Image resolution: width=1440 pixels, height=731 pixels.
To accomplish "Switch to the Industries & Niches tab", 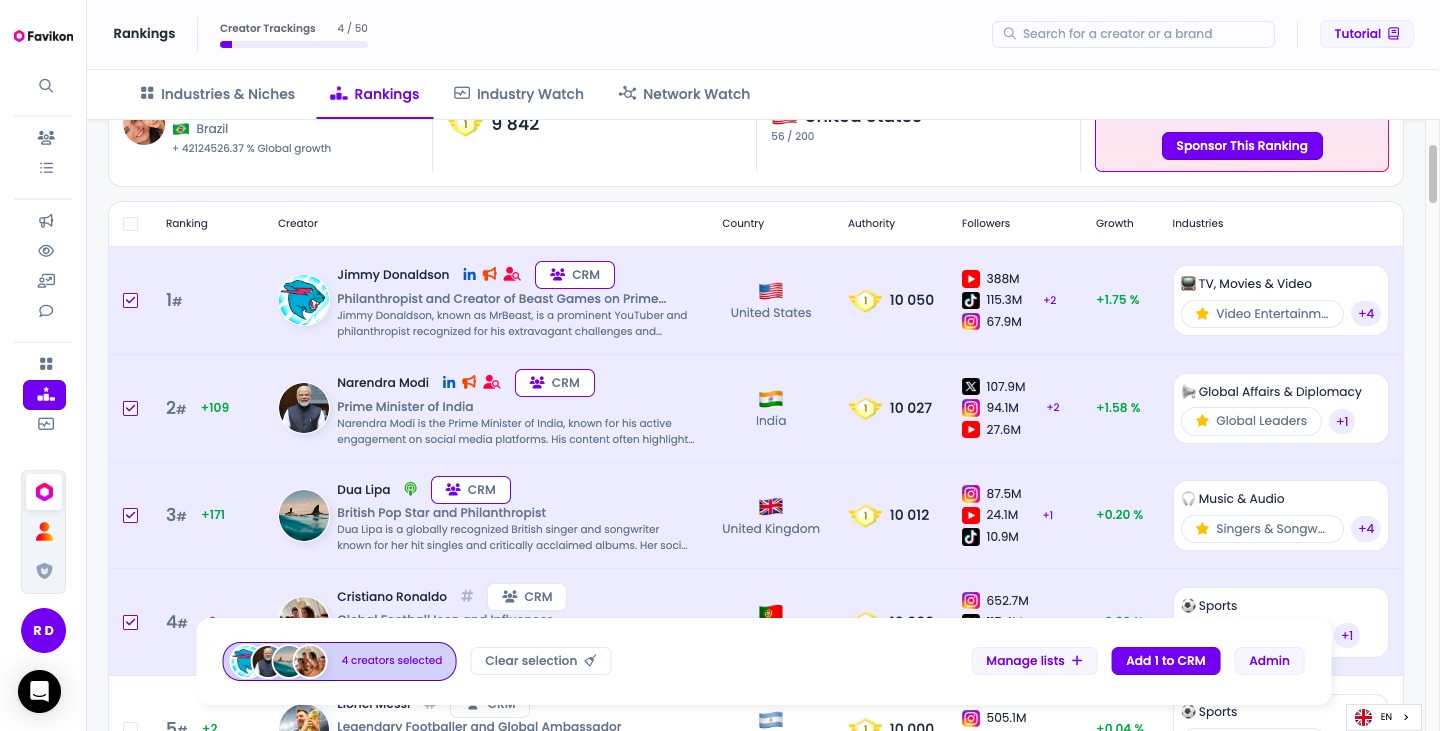I will point(217,94).
